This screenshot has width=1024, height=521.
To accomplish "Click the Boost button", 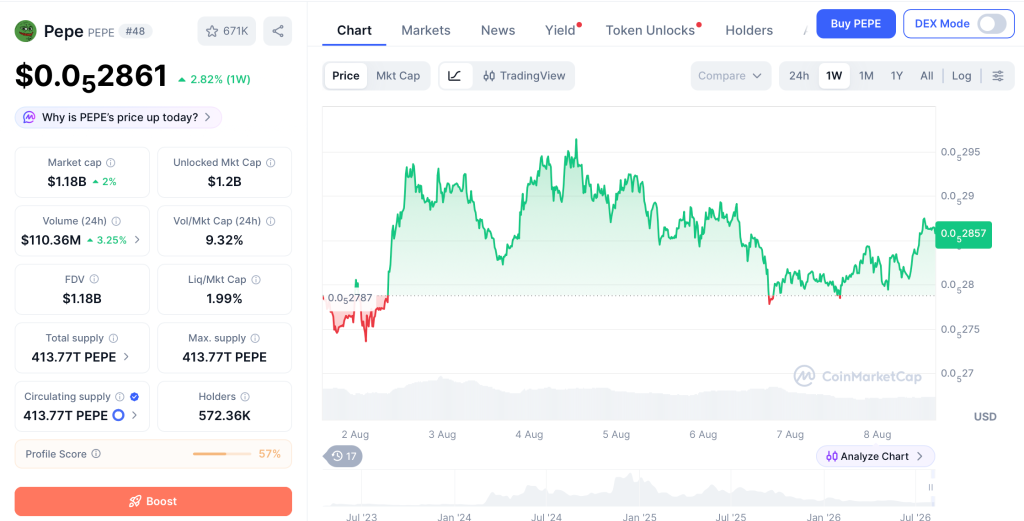I will (x=153, y=501).
